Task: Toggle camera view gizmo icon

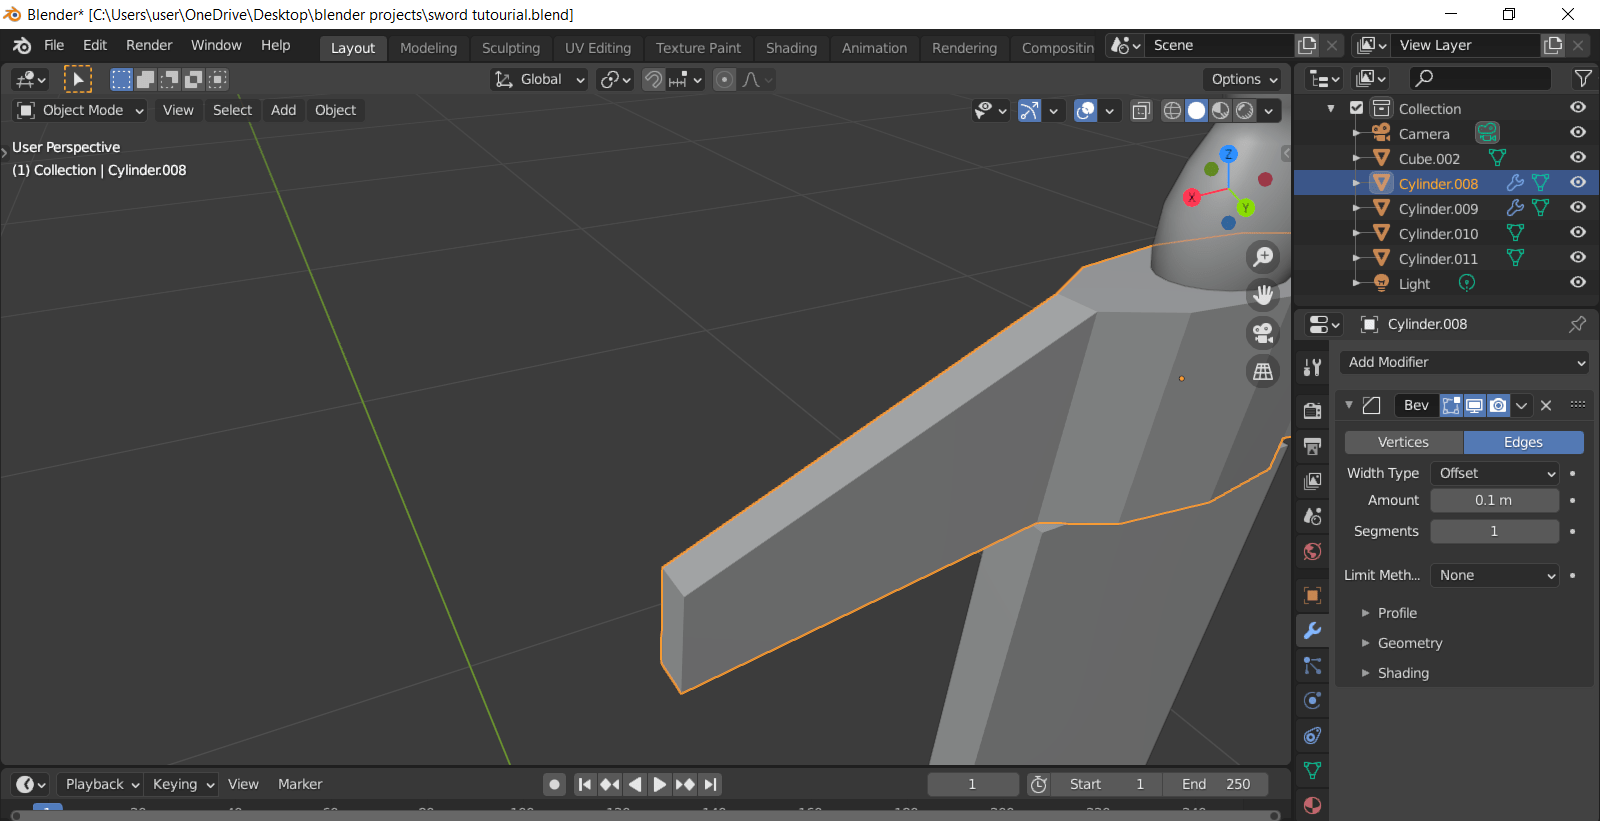Action: point(1264,333)
